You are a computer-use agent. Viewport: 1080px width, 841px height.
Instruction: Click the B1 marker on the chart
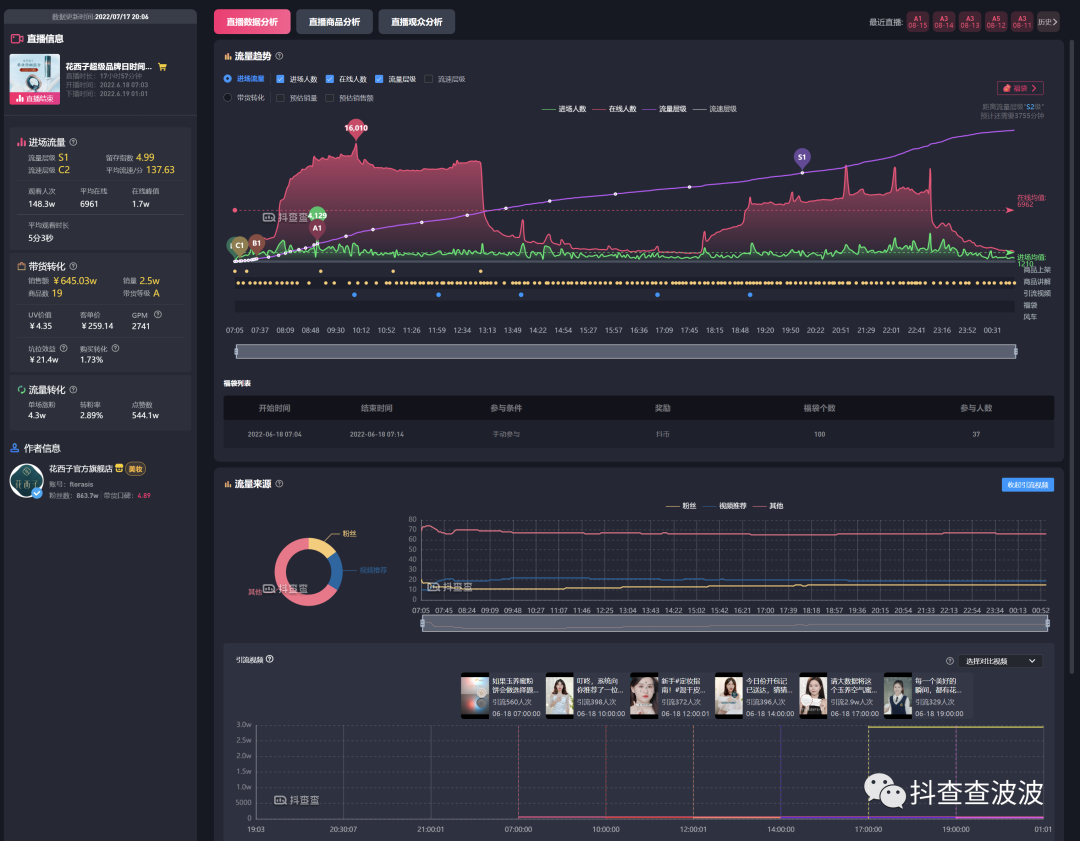[x=256, y=244]
